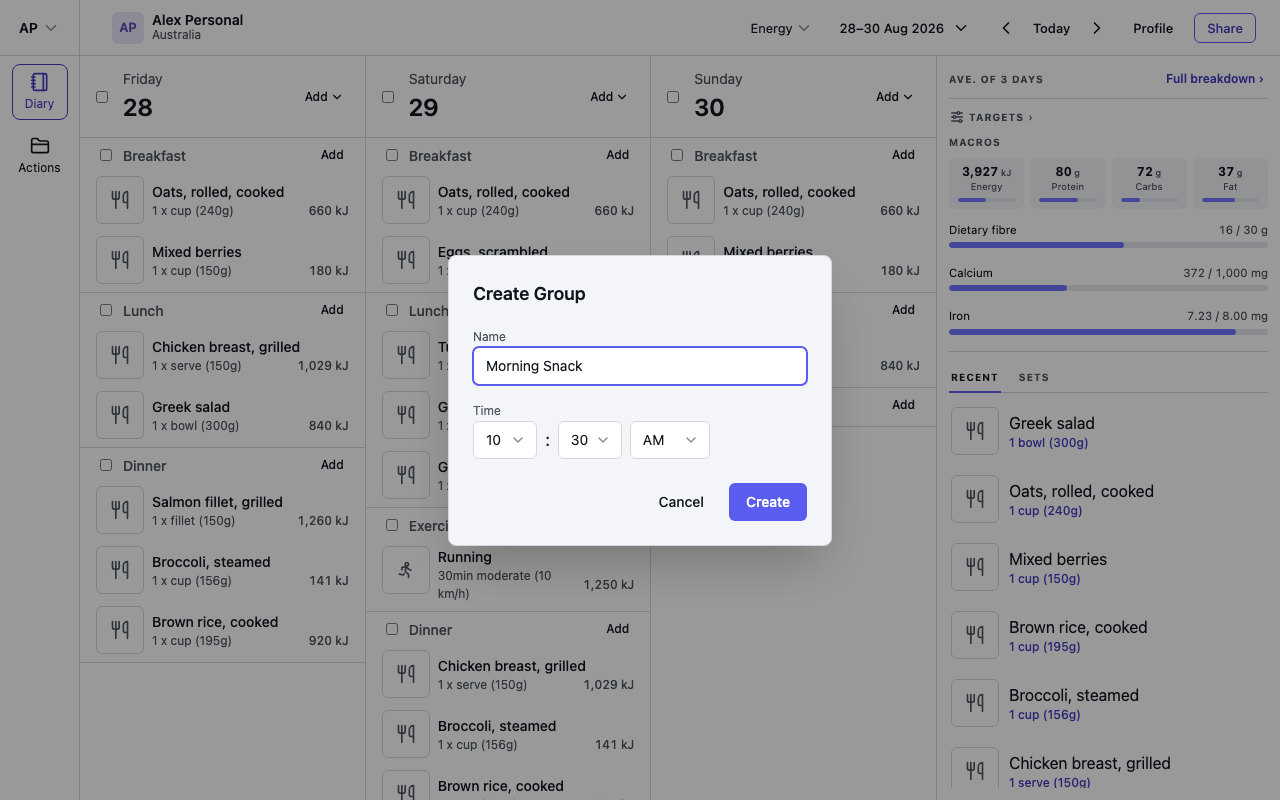This screenshot has width=1280, height=800.
Task: Open the Actions folder in the sidebar
Action: (40, 156)
